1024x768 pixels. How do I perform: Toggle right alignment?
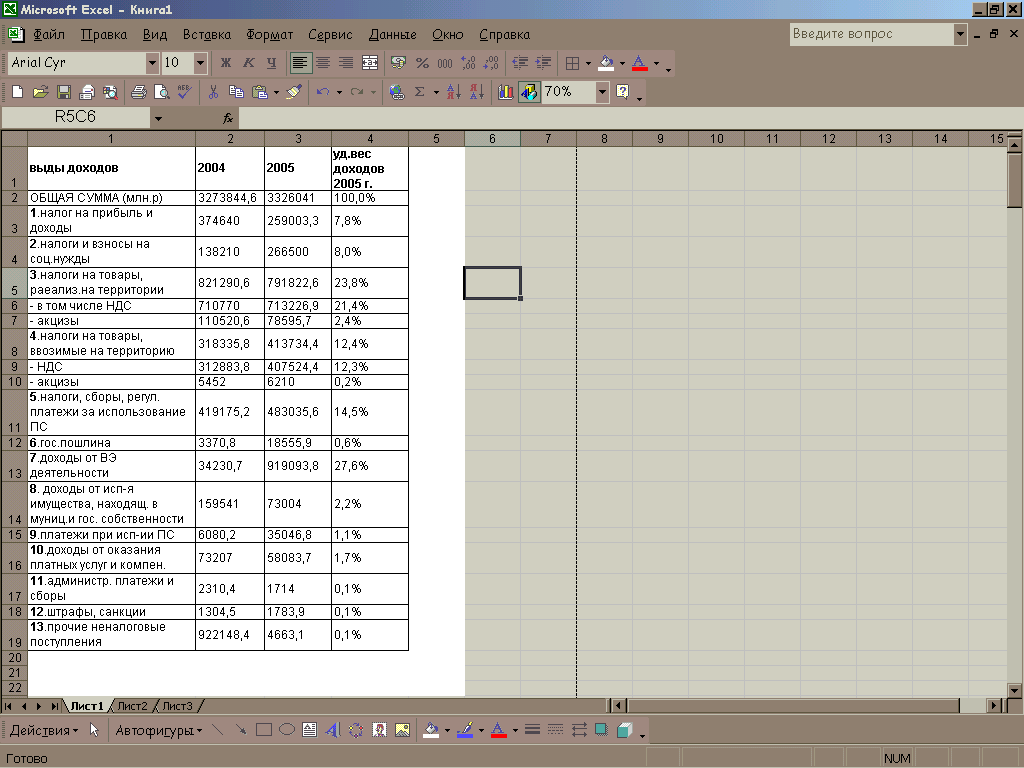click(346, 63)
